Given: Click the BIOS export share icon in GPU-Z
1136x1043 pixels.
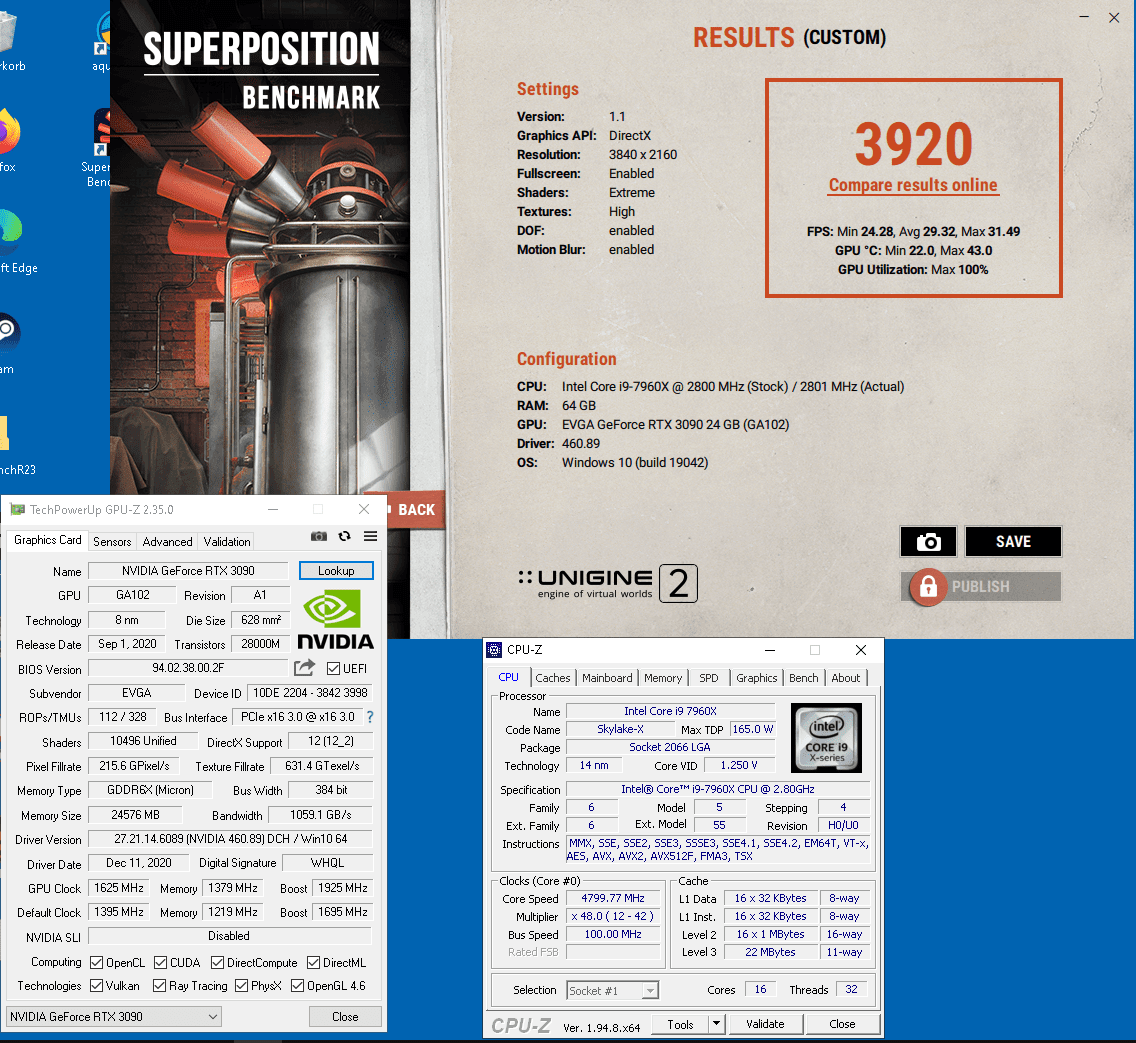Looking at the screenshot, I should point(305,667).
